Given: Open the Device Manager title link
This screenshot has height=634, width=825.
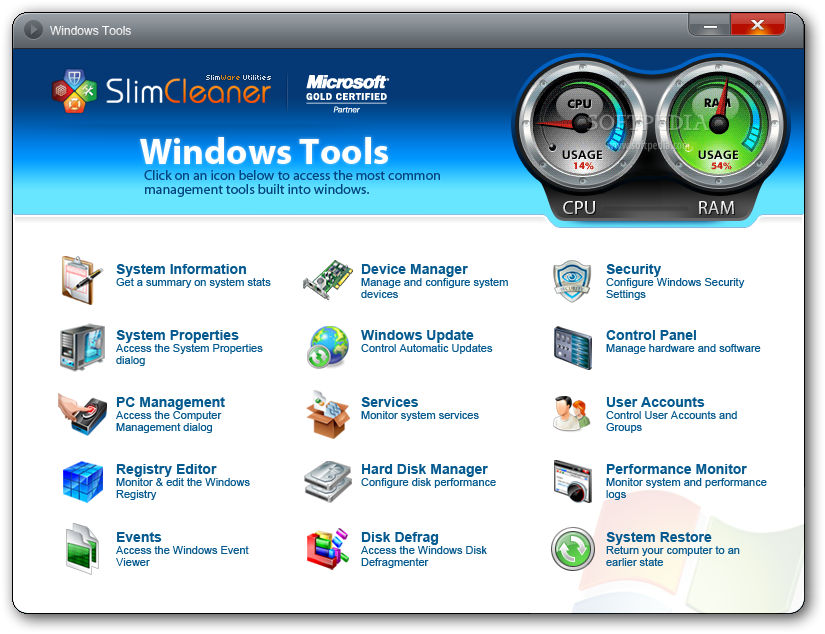Looking at the screenshot, I should coord(414,269).
